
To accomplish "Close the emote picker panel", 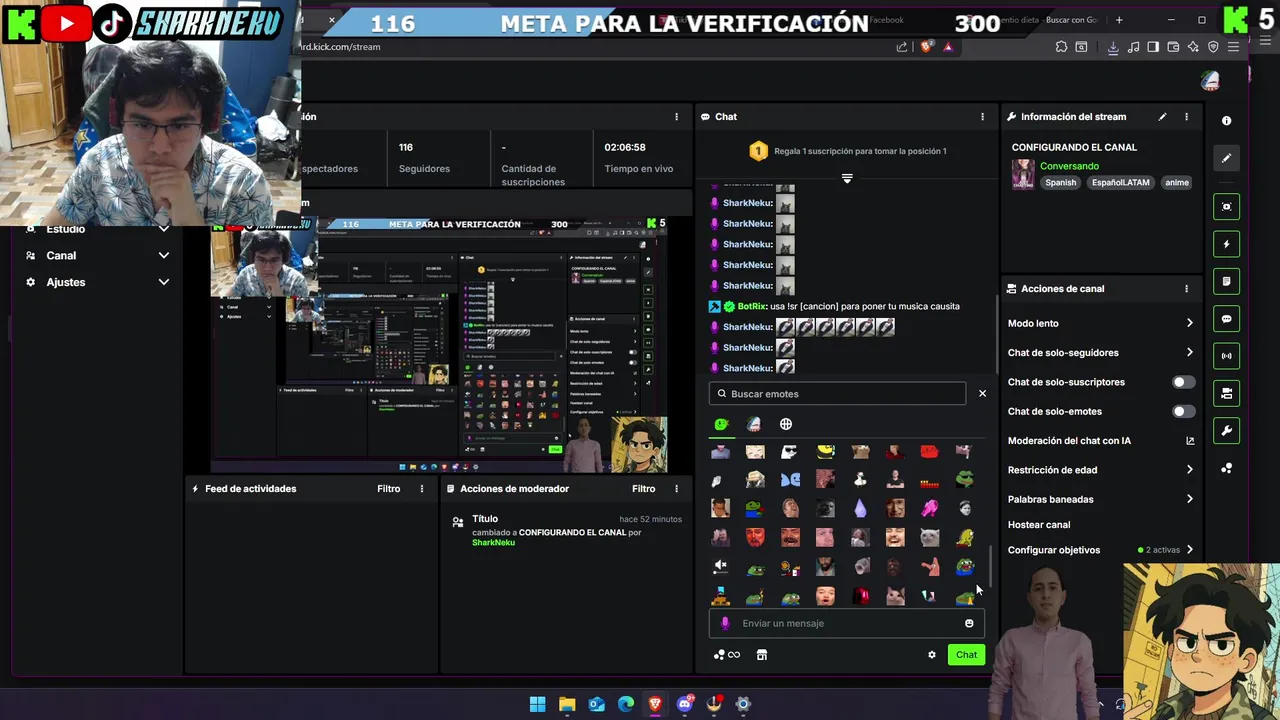I will (982, 393).
